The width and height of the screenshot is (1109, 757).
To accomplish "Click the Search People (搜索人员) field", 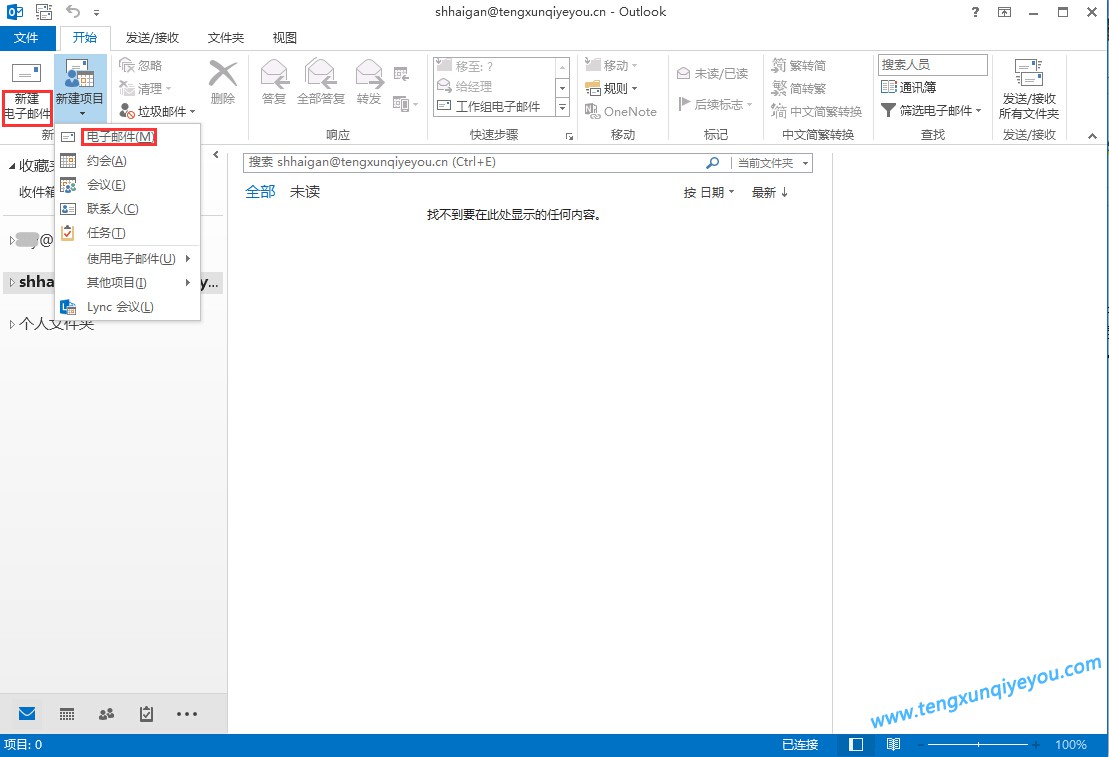I will pyautogui.click(x=932, y=64).
